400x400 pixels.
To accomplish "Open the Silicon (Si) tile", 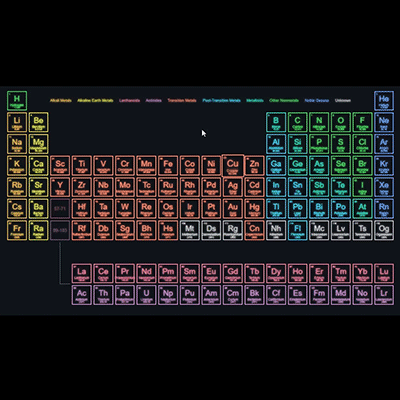I will [298, 144].
